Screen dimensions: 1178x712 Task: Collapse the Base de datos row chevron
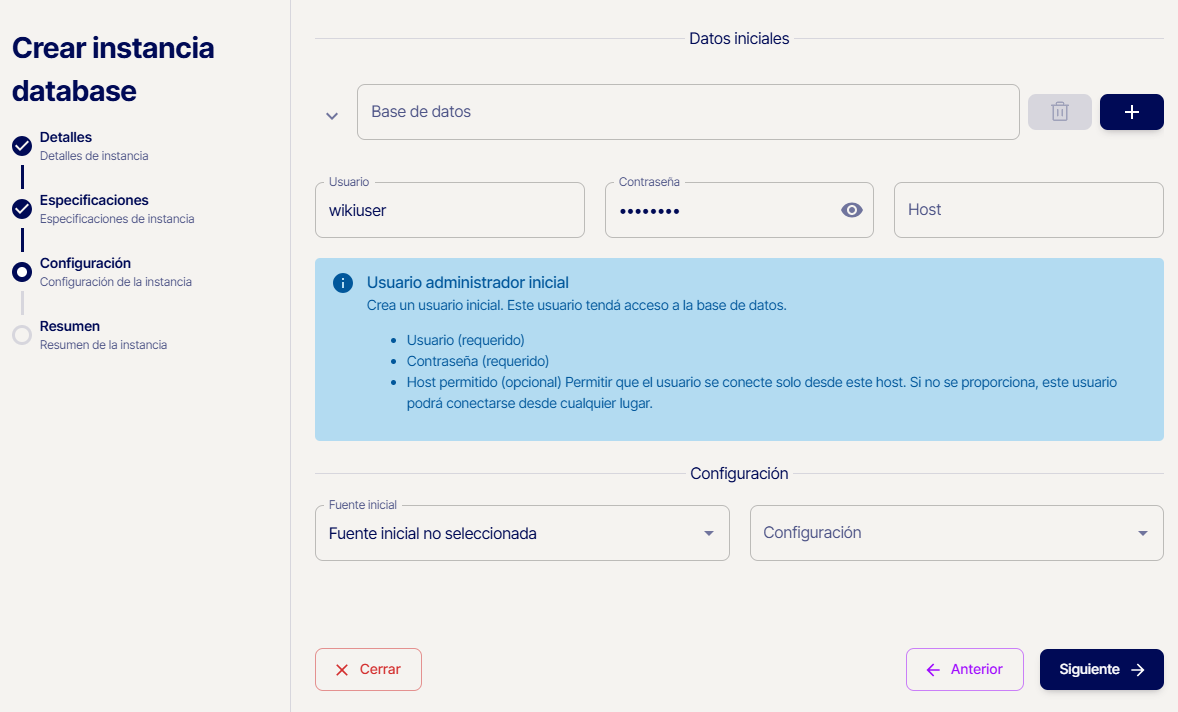click(332, 116)
